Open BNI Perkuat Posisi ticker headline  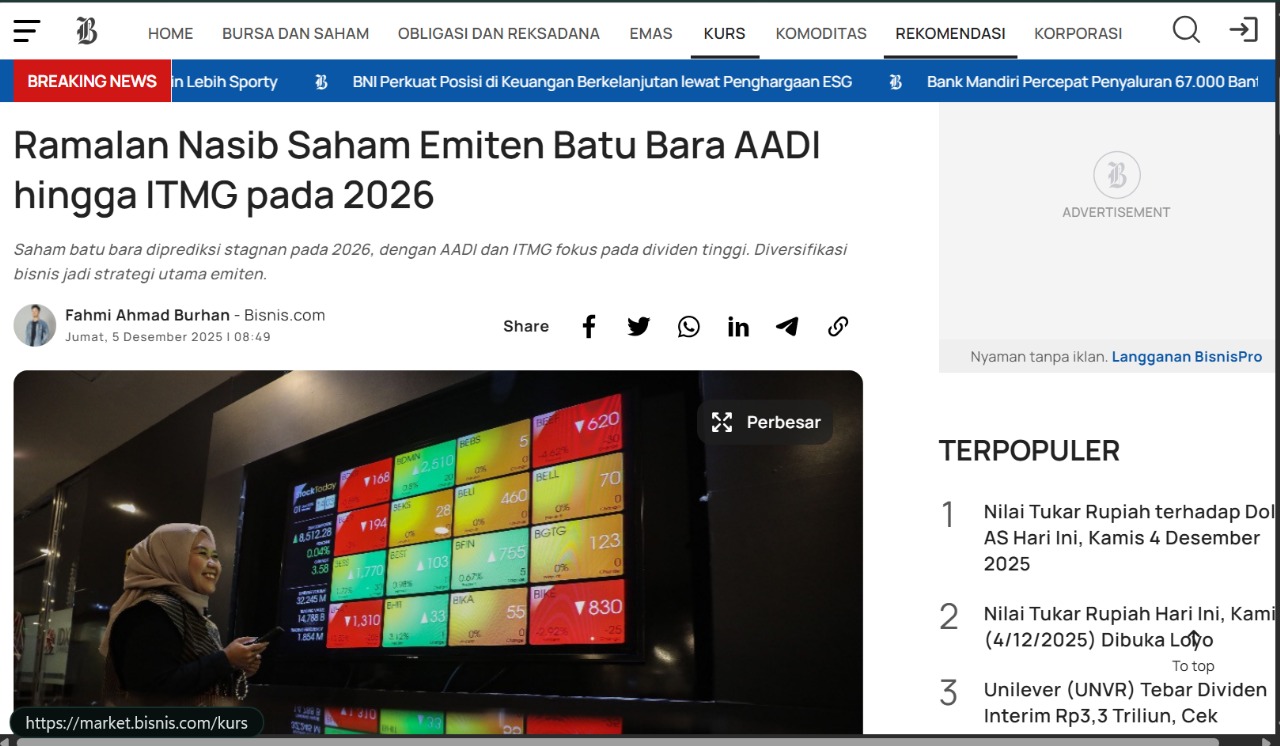click(x=603, y=82)
